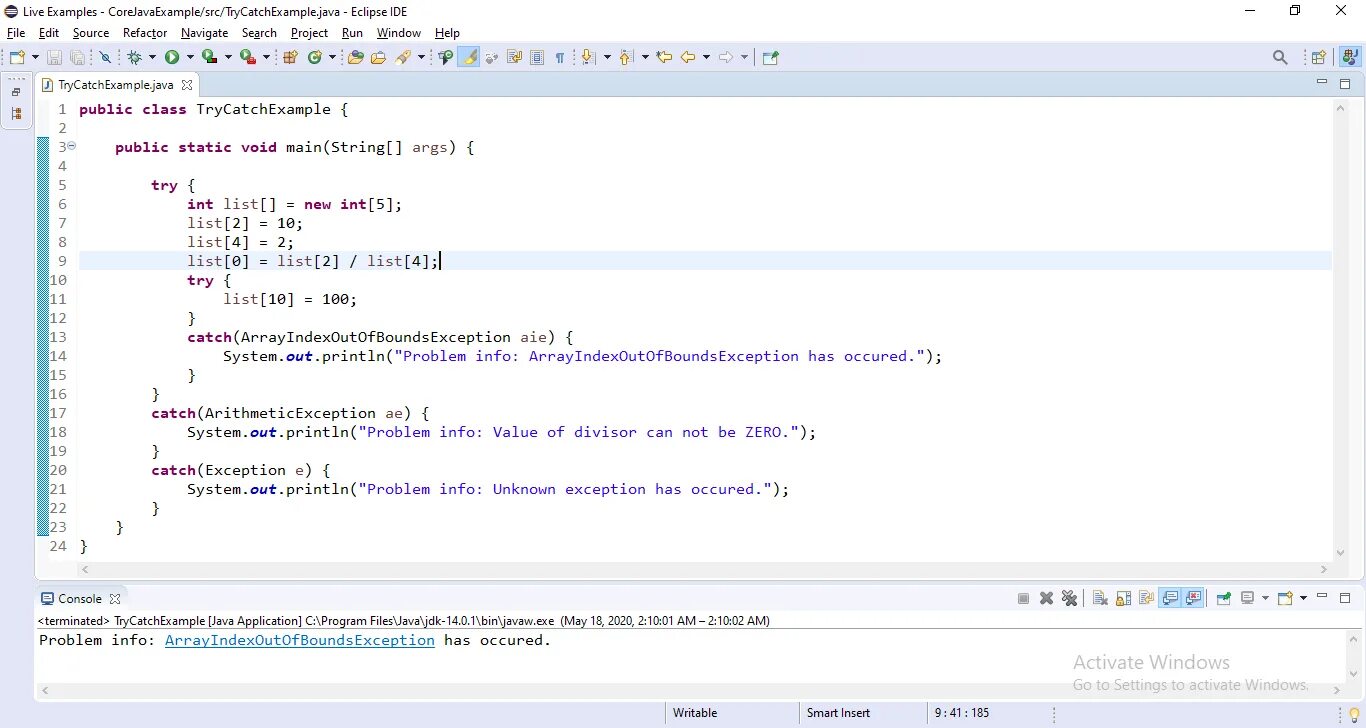Run the TryCatchExample application

172,57
